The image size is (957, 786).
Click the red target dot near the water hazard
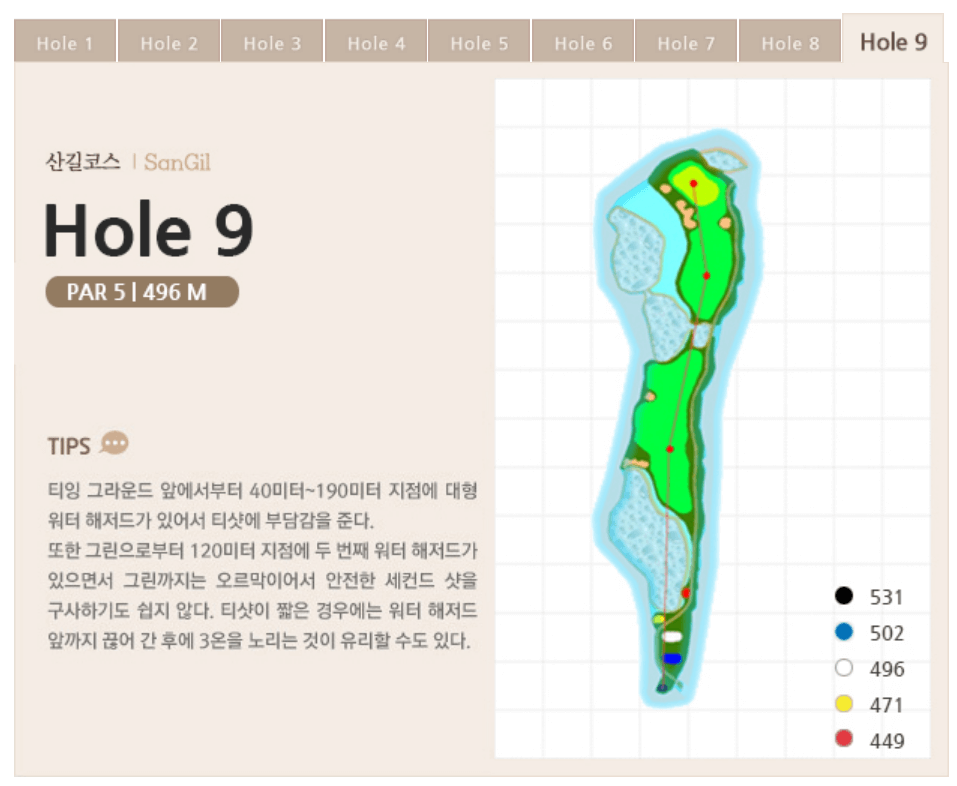click(686, 593)
